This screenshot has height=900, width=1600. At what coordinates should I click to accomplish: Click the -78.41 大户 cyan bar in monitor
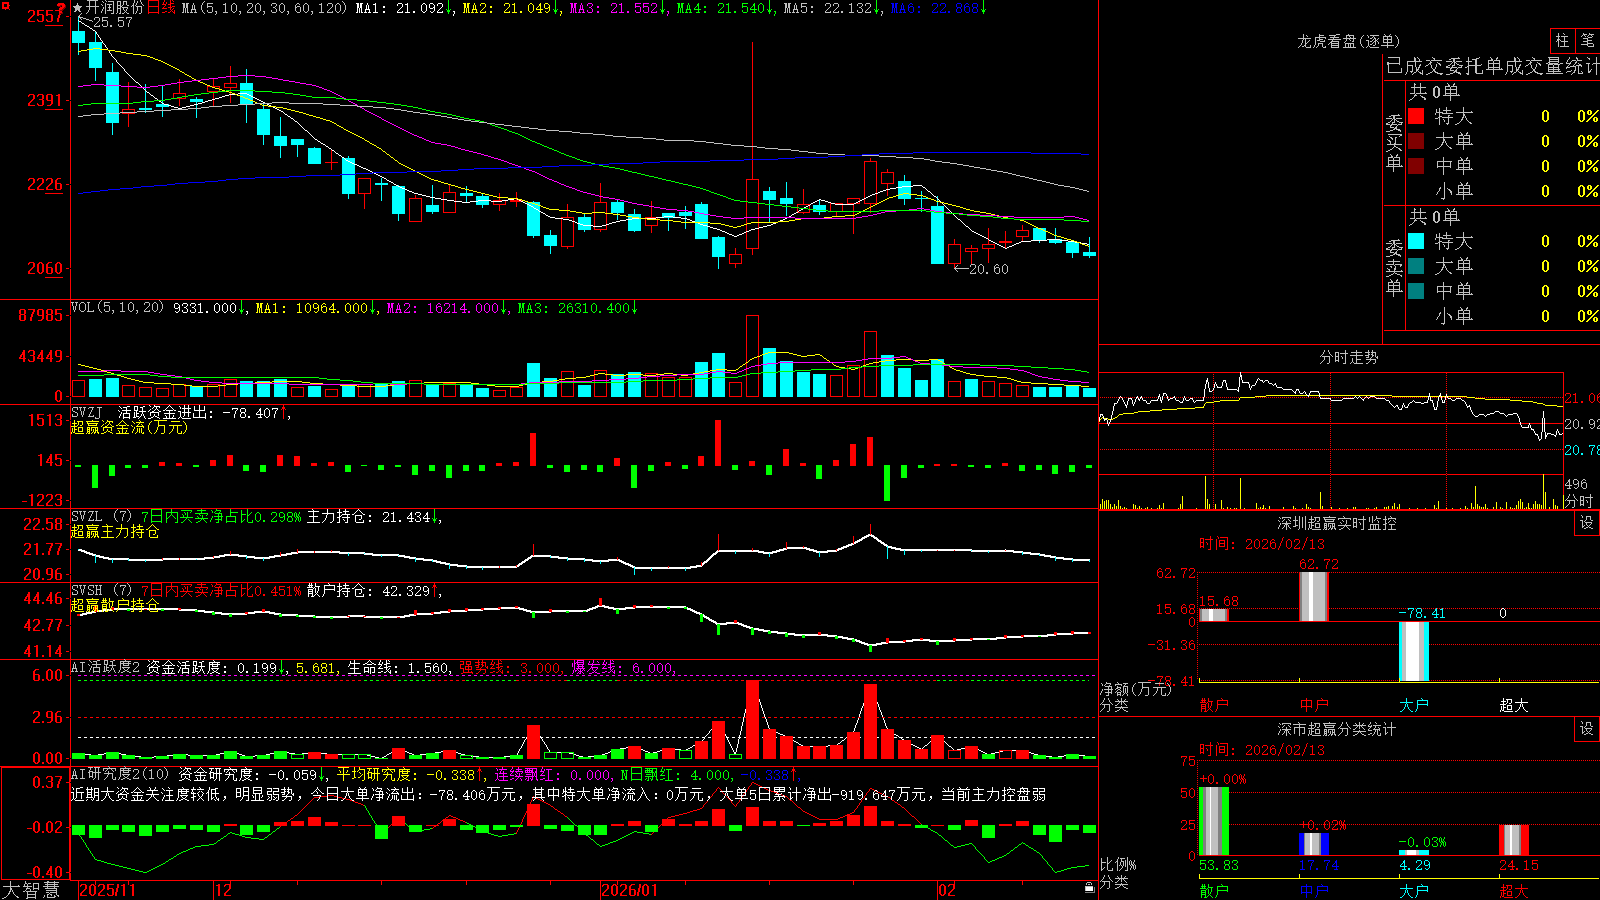click(x=1413, y=651)
